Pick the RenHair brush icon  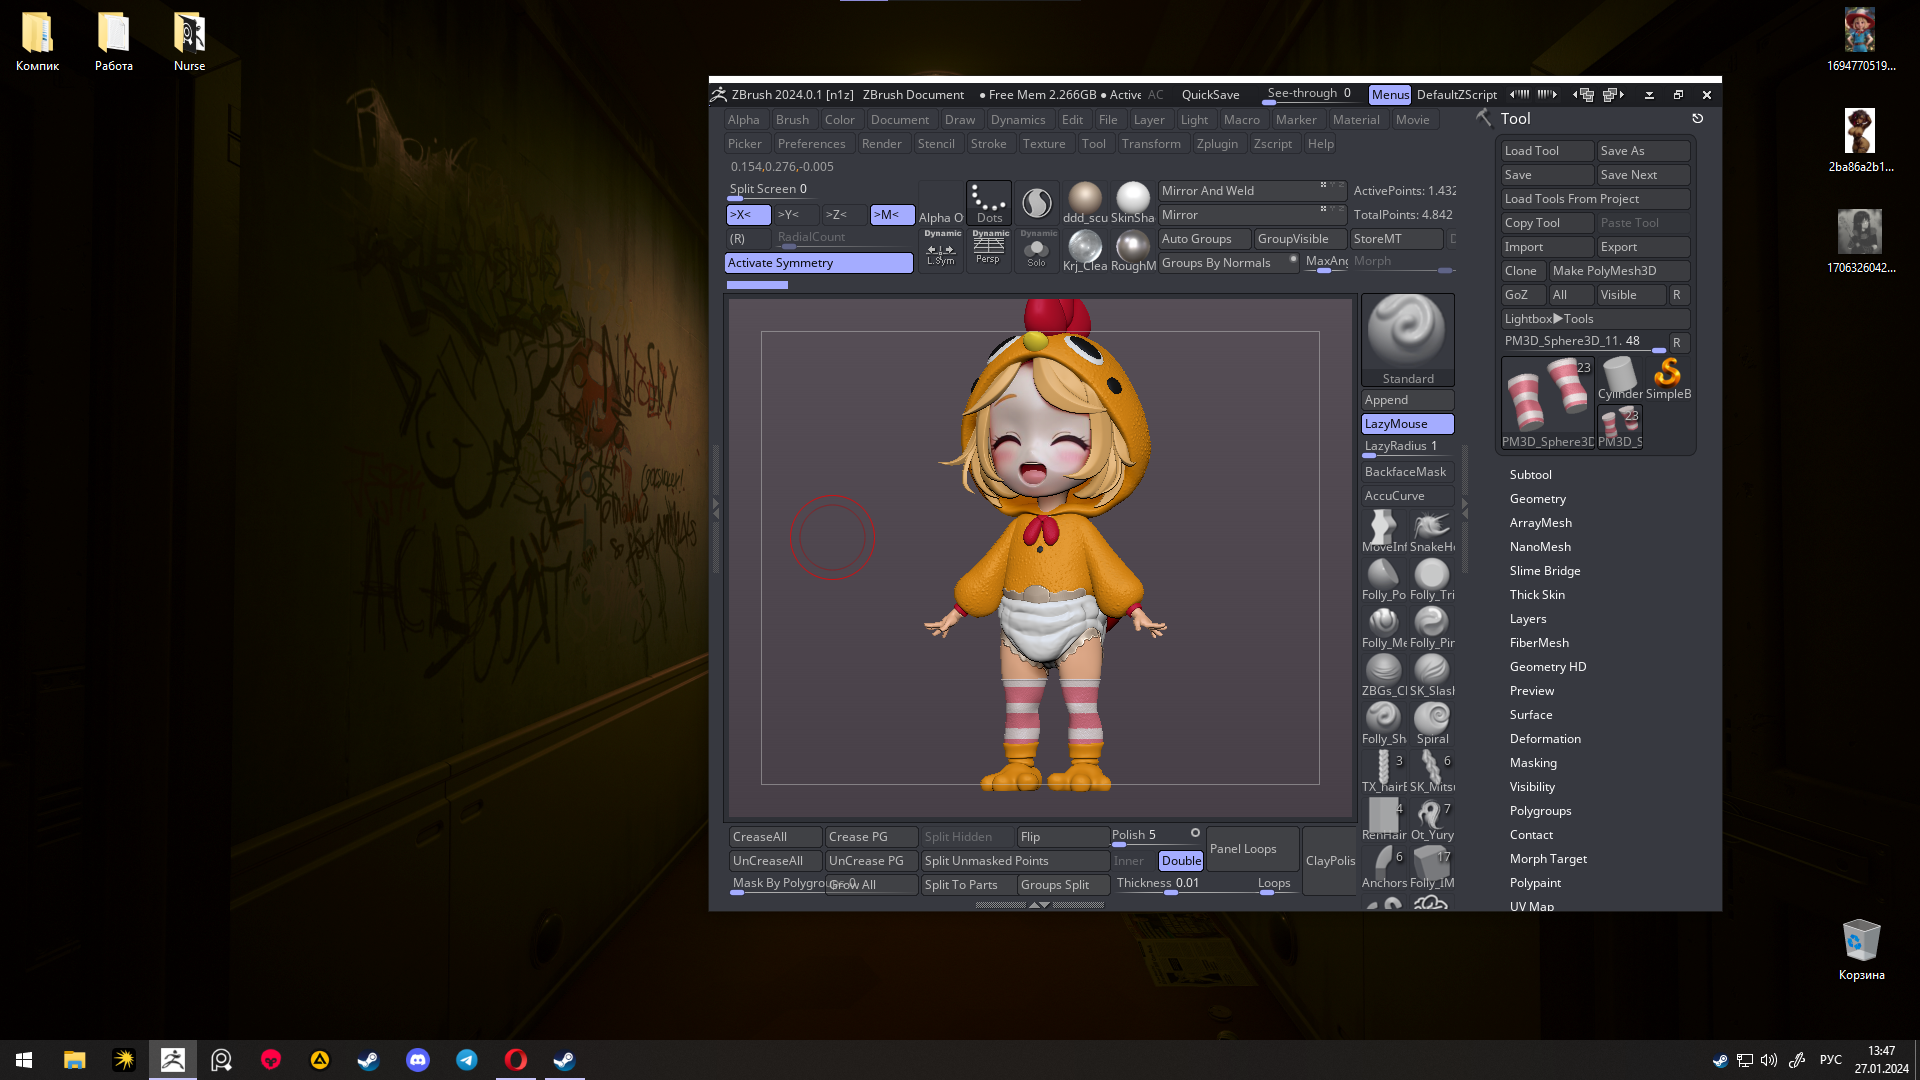pos(1383,818)
